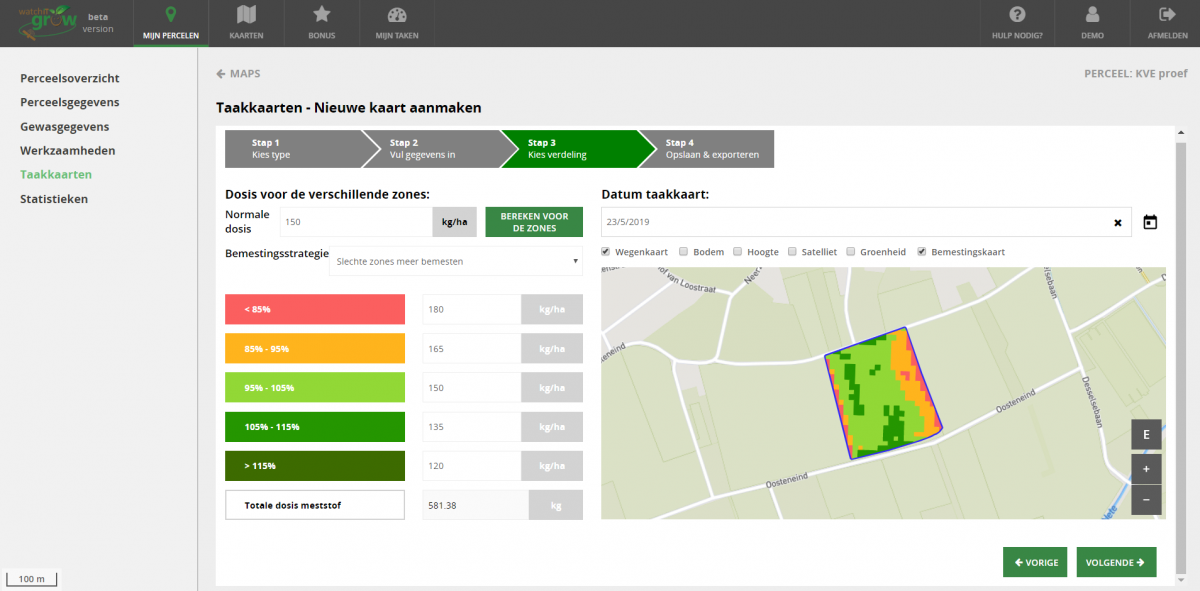The width and height of the screenshot is (1200, 591).
Task: Enable the Satelliet layer checkbox
Action: (x=792, y=252)
